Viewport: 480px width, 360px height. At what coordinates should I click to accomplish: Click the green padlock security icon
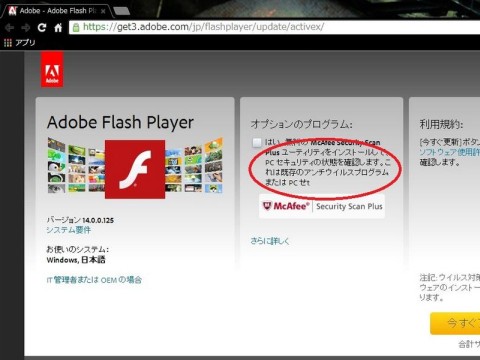[76, 27]
